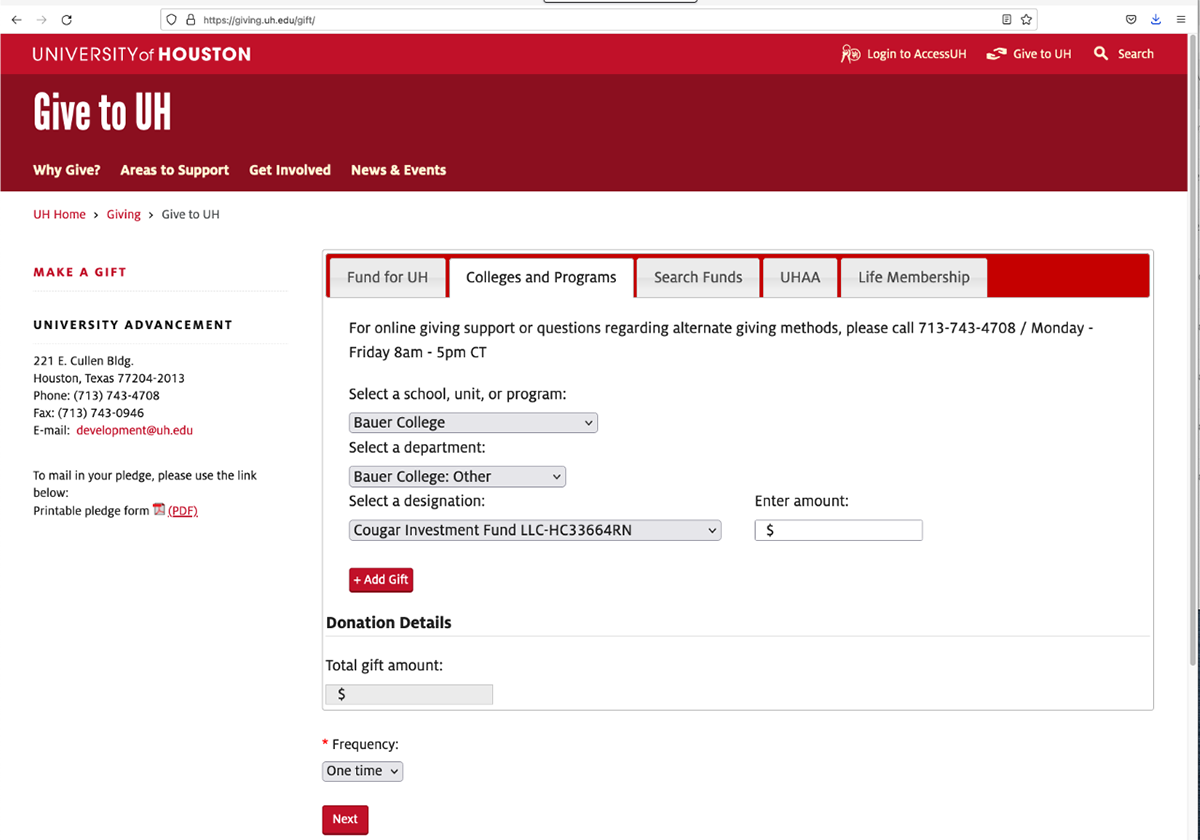Image resolution: width=1200 pixels, height=840 pixels.
Task: Click the Next button
Action: 345,819
